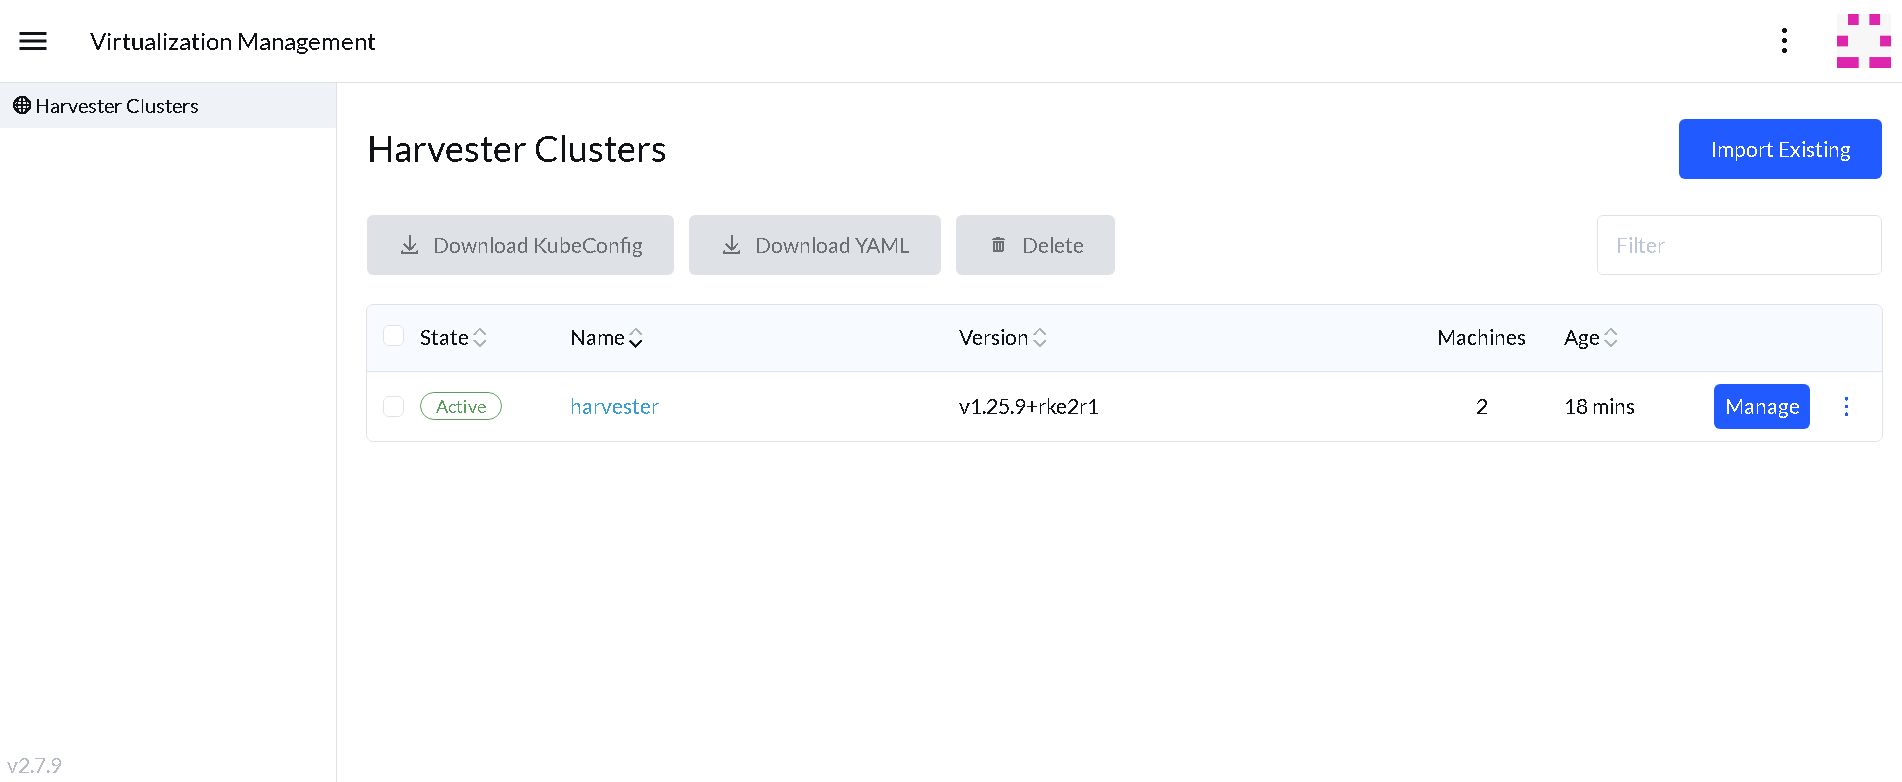Click the machines count 2
Screen dimensions: 1902x782
[x=1482, y=407]
